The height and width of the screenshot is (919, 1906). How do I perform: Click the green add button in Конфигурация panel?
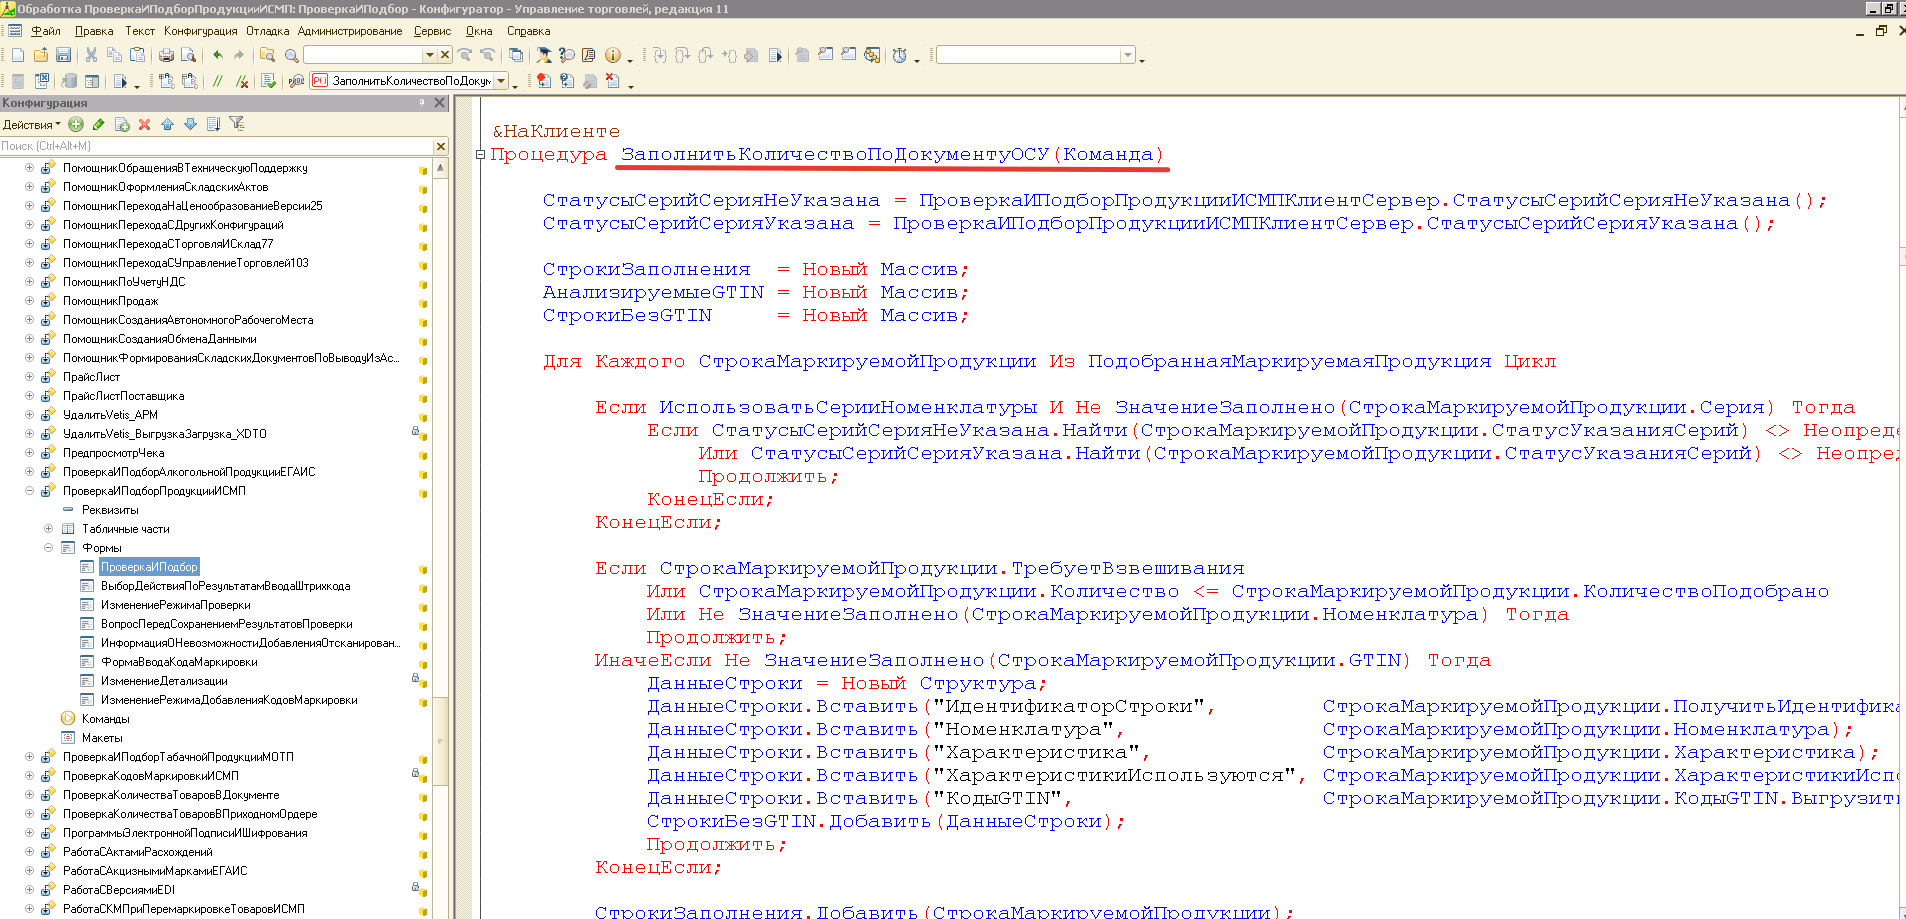click(76, 125)
